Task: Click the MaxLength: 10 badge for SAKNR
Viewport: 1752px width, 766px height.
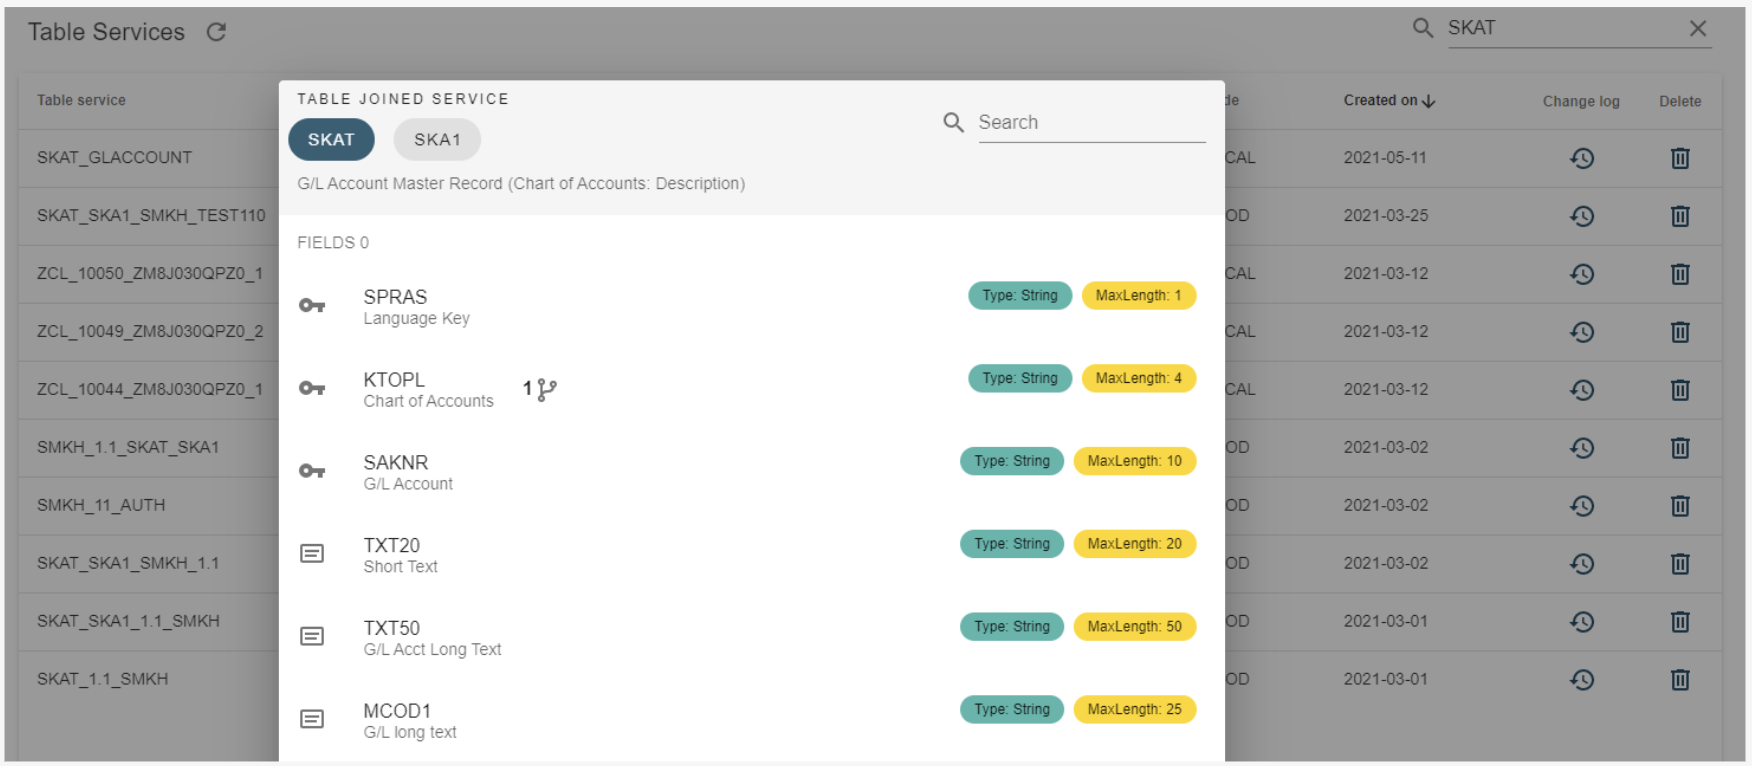Action: [x=1134, y=461]
